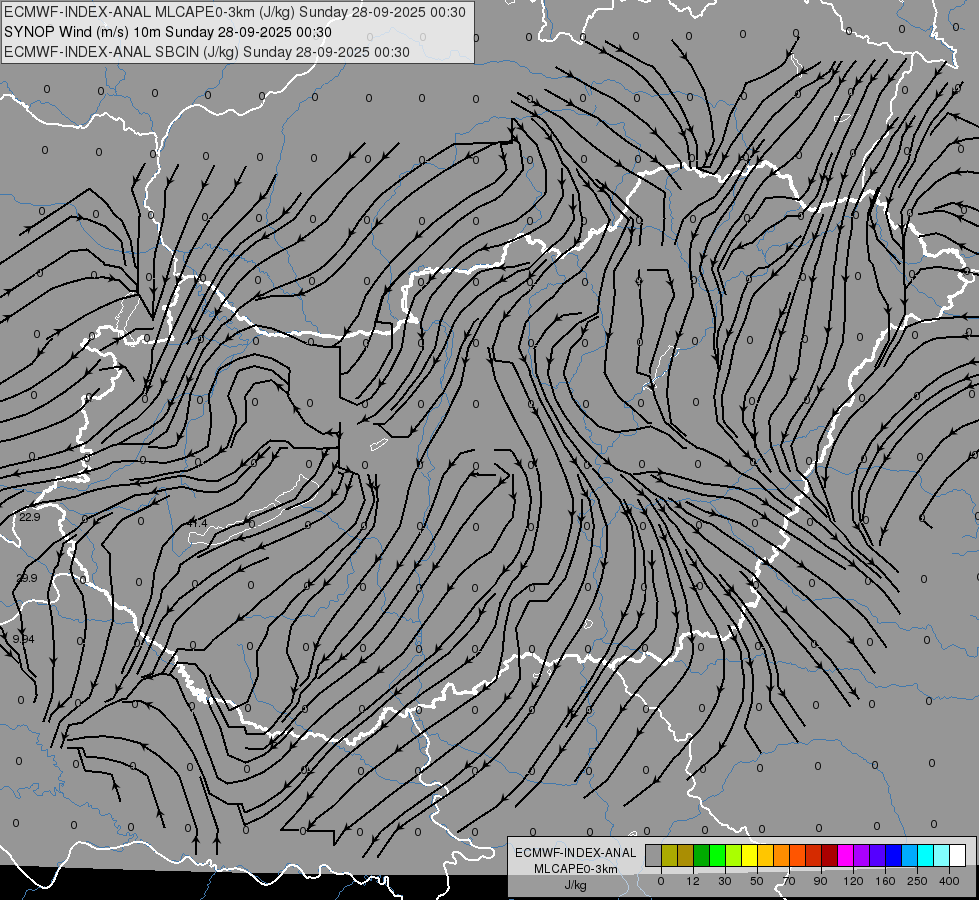Select the orange legend swatch before 70
This screenshot has height=900, width=979.
pyautogui.click(x=782, y=855)
